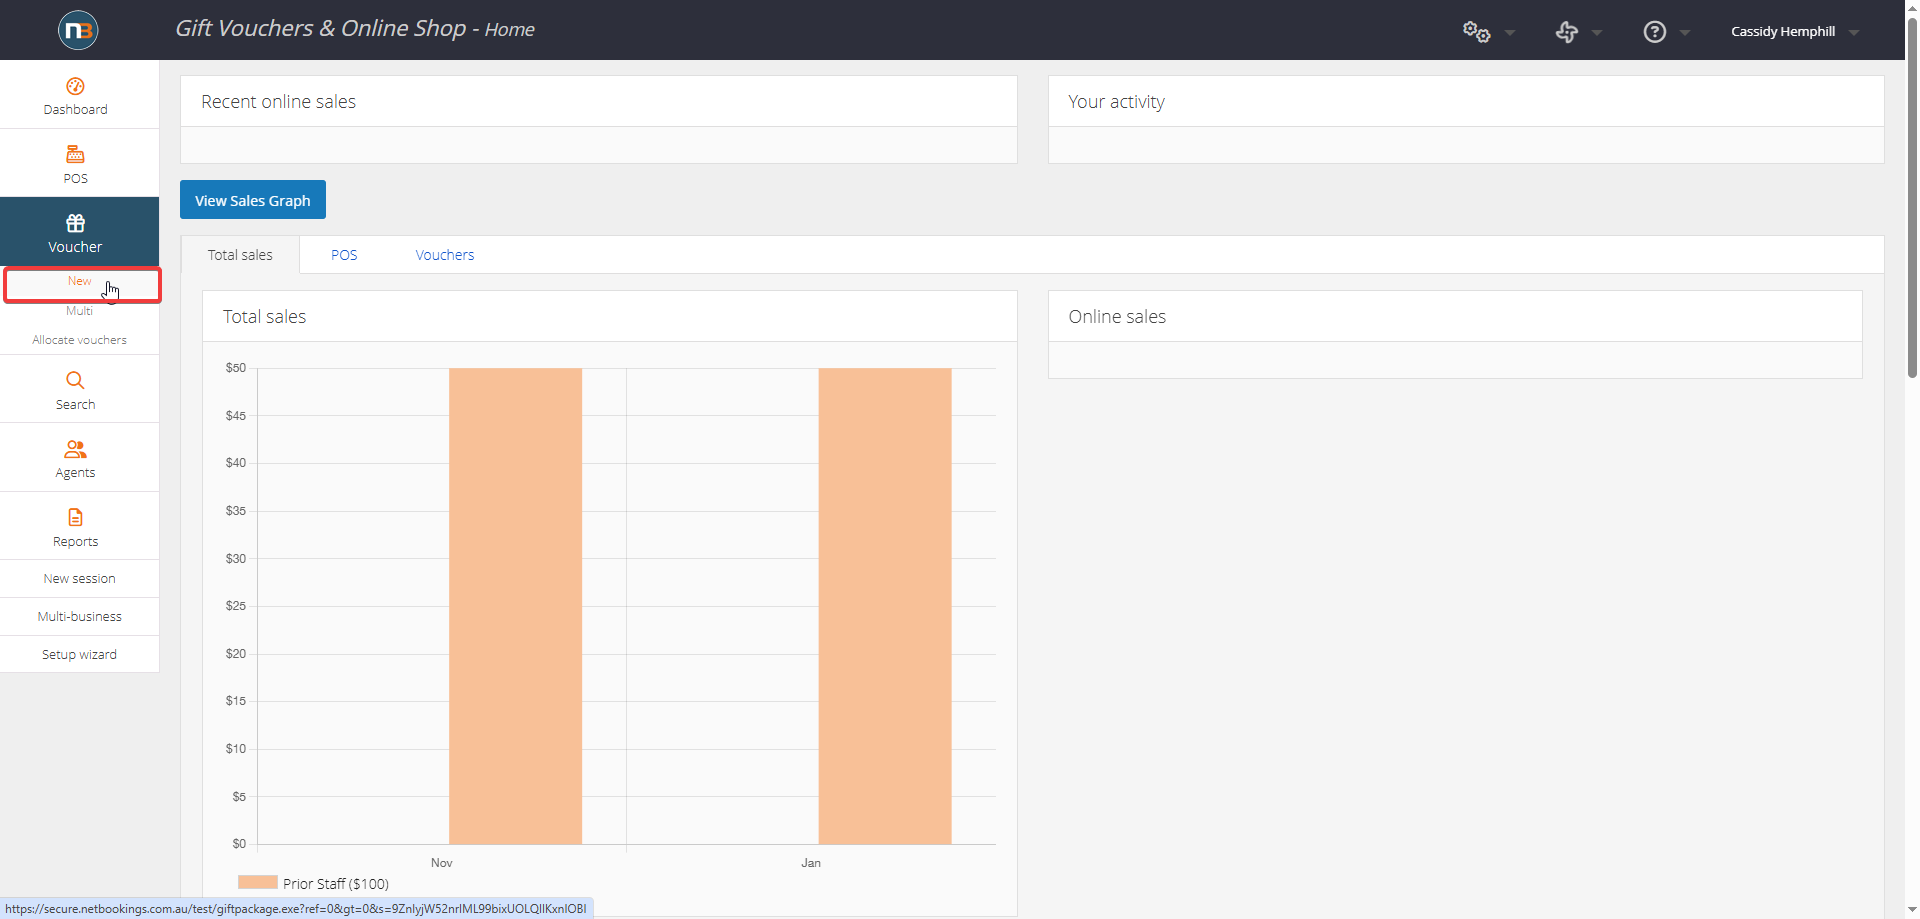Click the Recent online sales heading

(278, 102)
